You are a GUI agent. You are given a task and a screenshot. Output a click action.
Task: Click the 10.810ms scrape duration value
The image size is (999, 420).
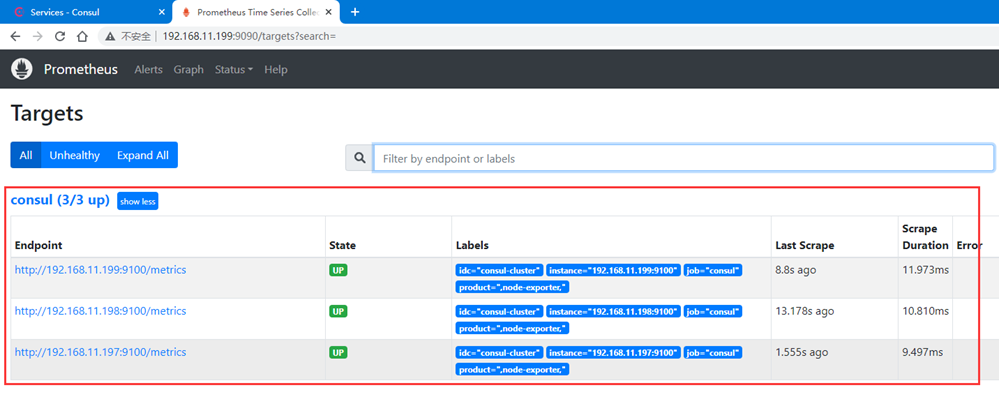[926, 312]
